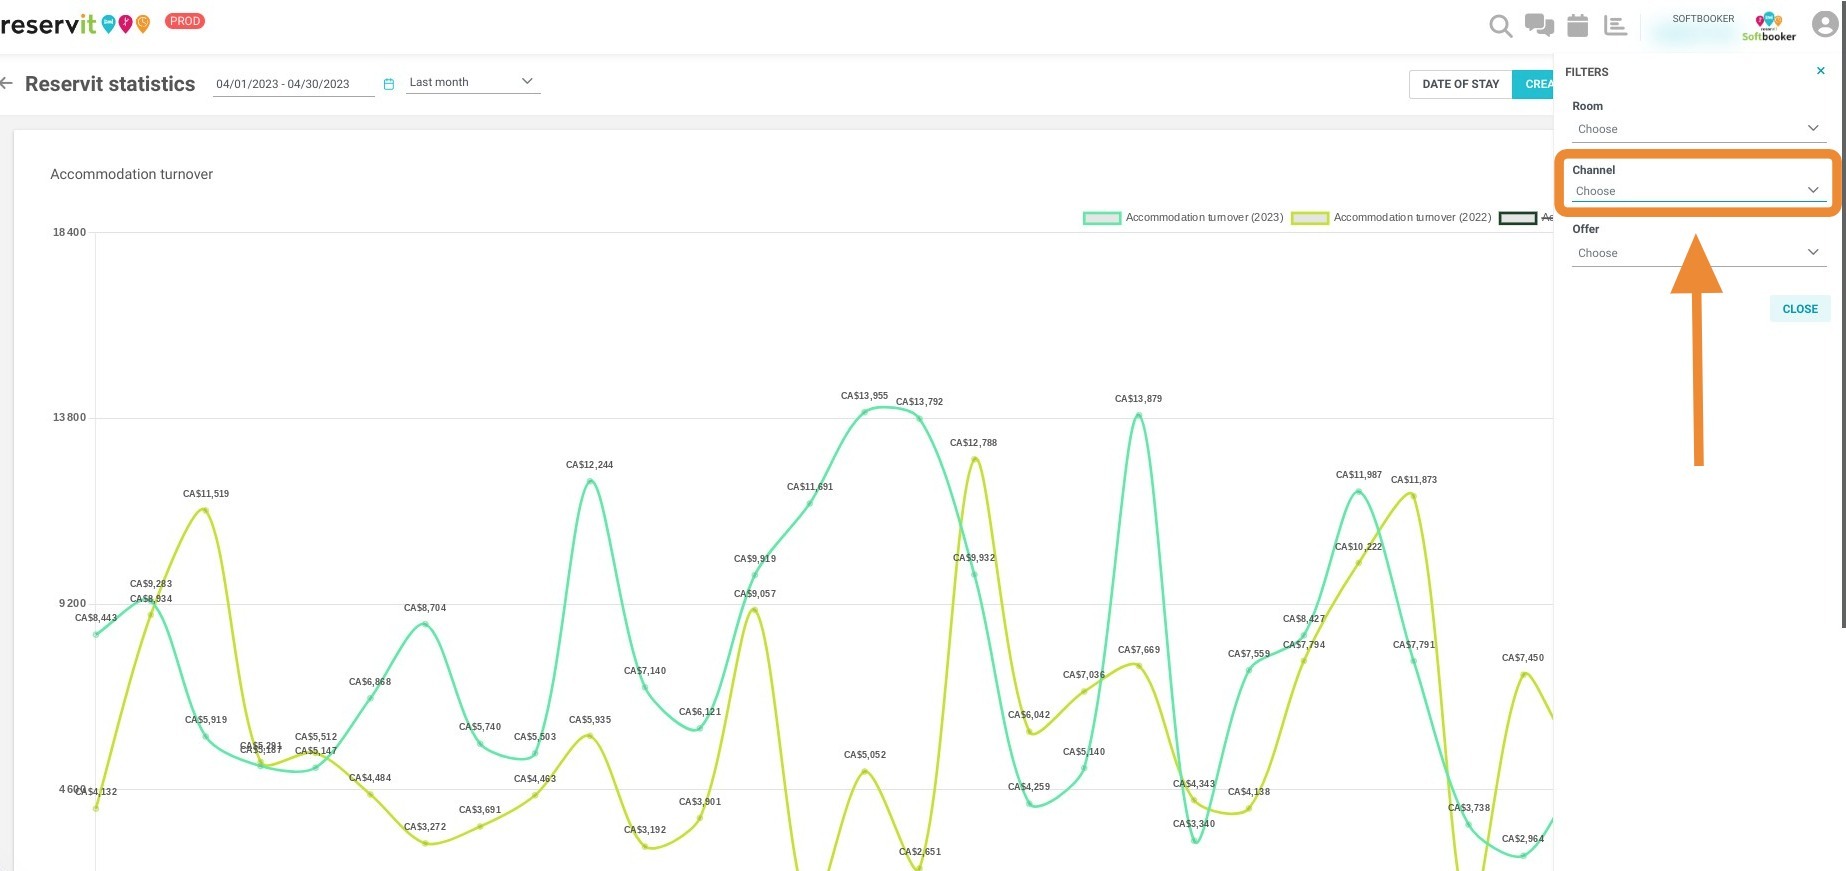Click the 18 400 y-axis value
Viewport: 1846px width, 871px height.
coord(69,232)
